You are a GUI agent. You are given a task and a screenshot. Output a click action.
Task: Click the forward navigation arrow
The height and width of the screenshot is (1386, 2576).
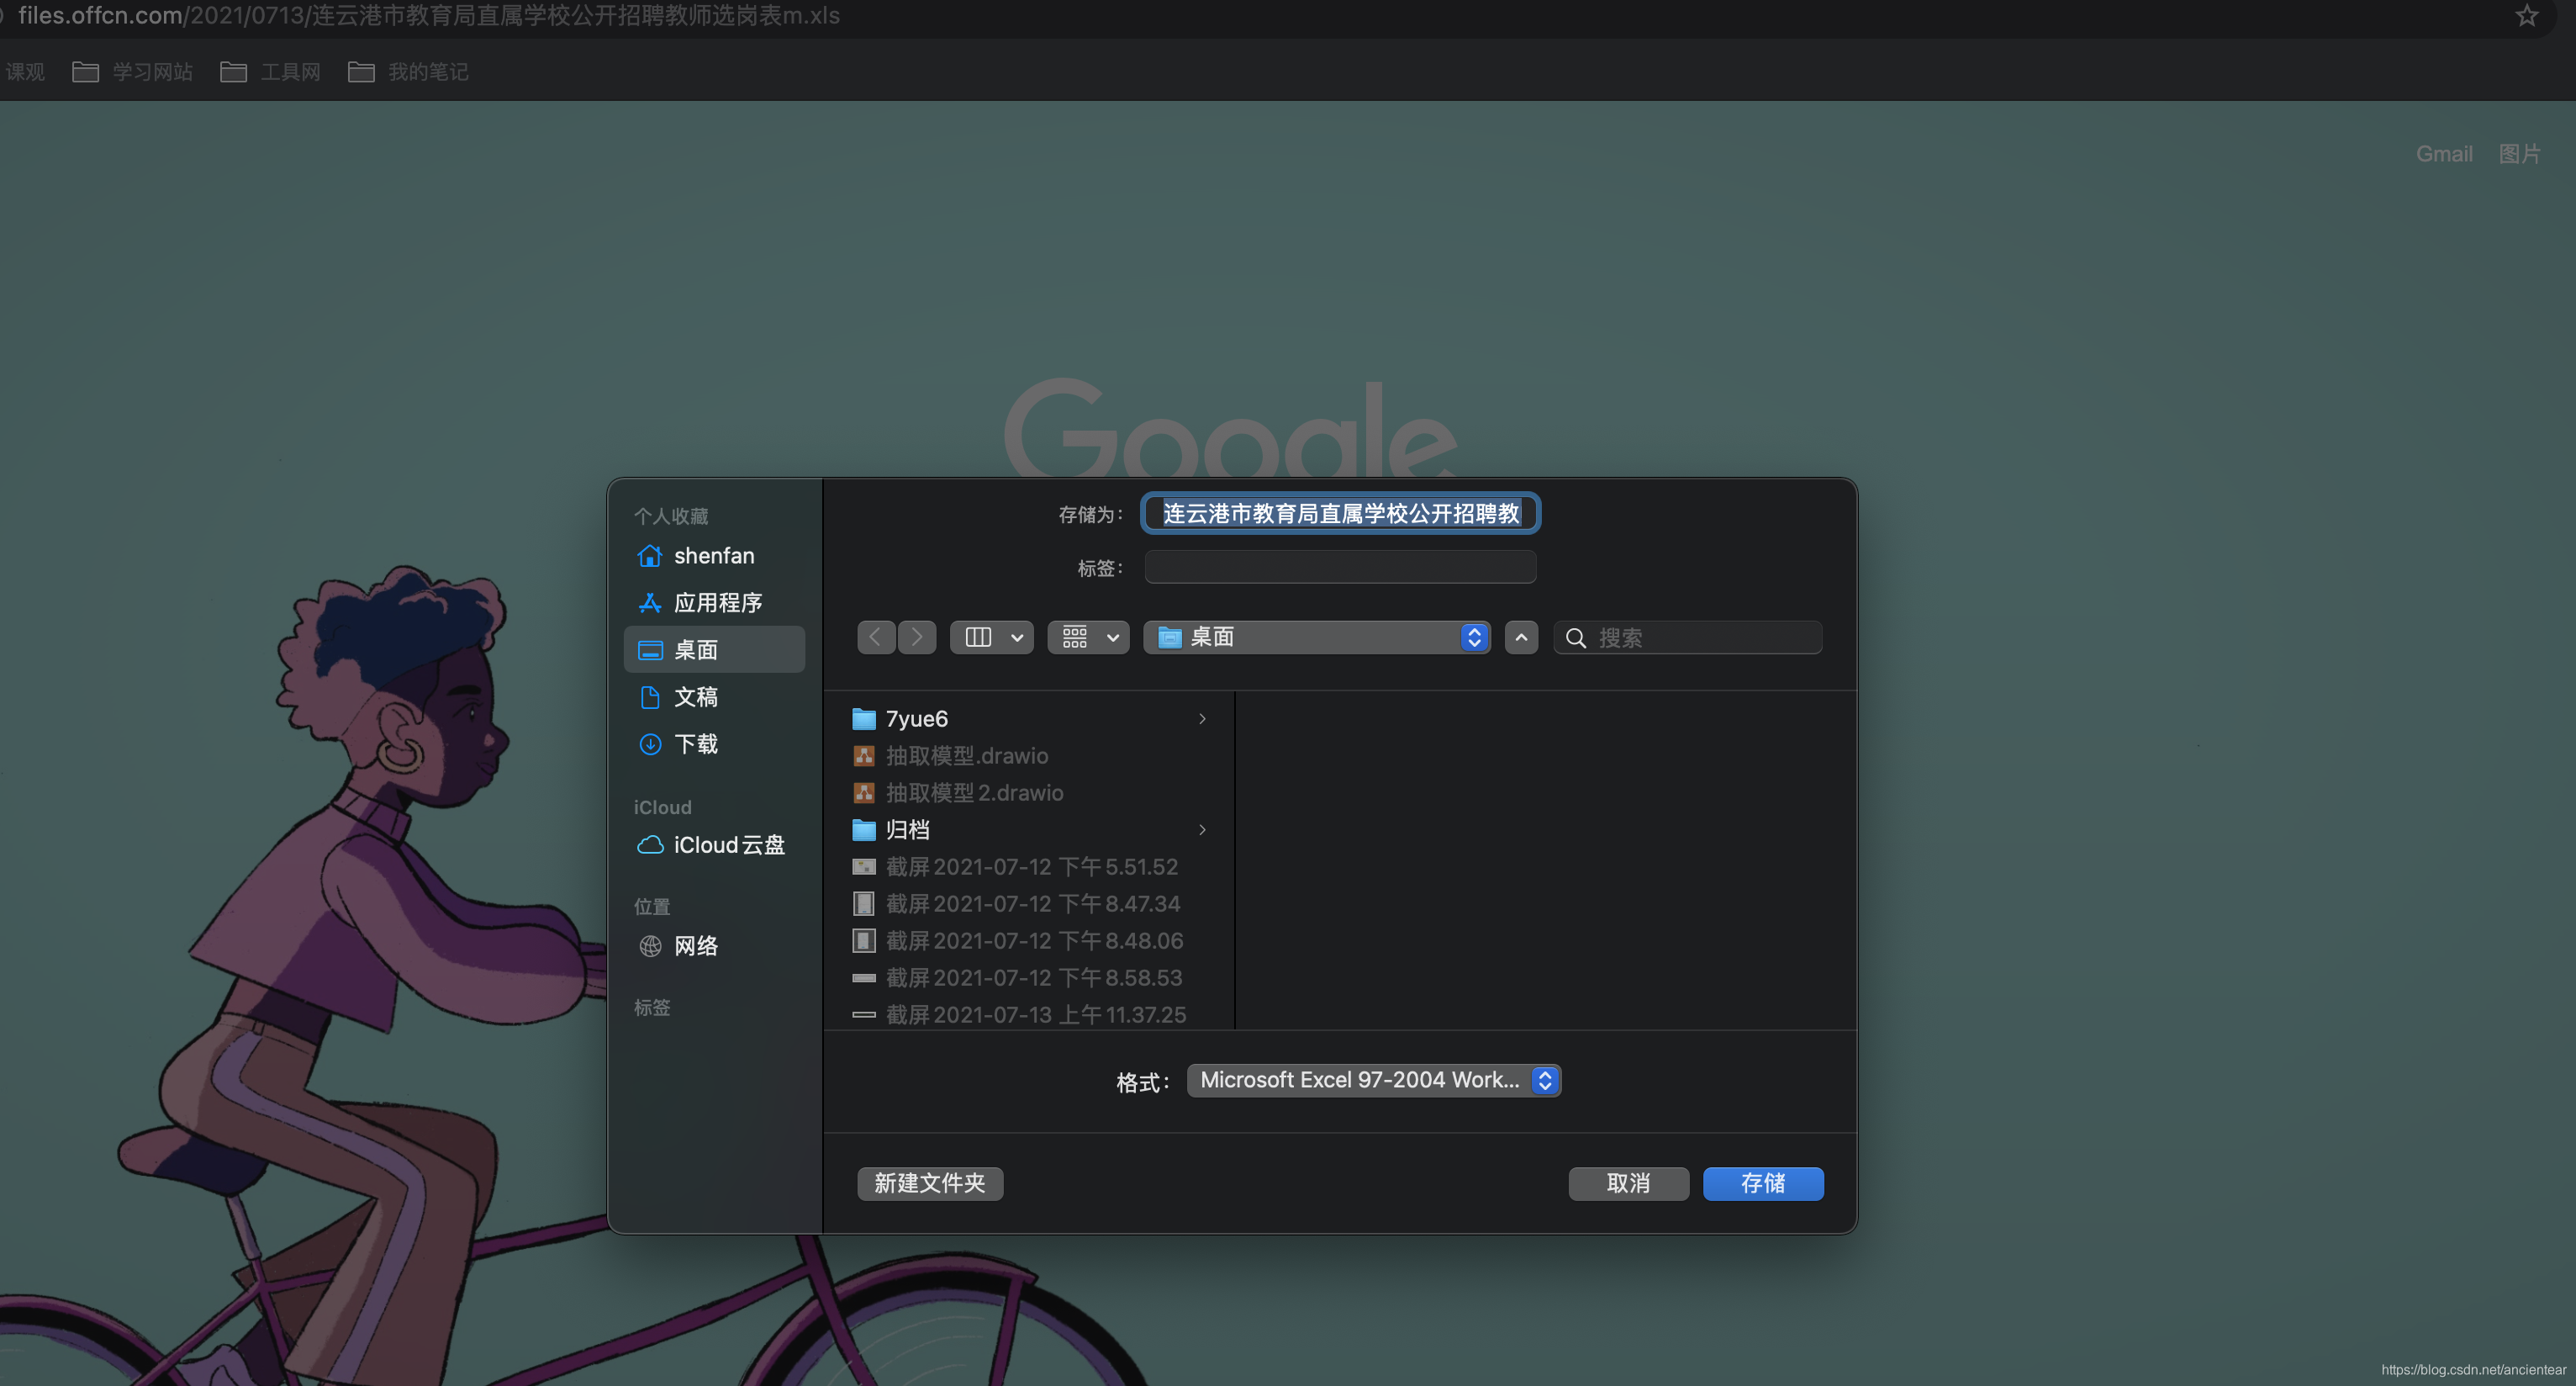point(917,637)
